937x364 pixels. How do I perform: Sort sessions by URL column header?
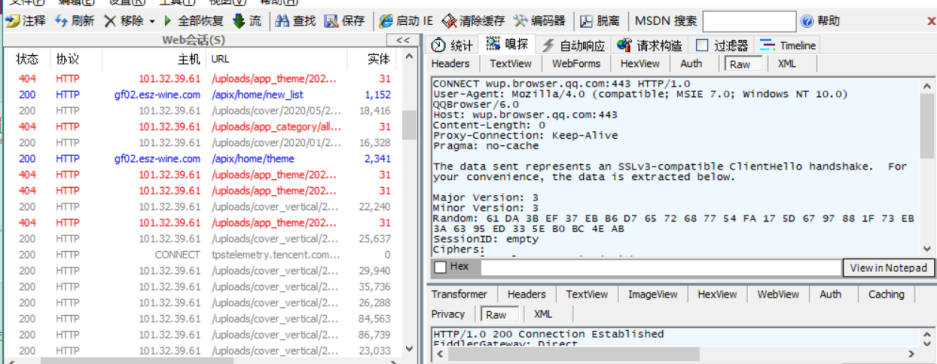(x=277, y=59)
